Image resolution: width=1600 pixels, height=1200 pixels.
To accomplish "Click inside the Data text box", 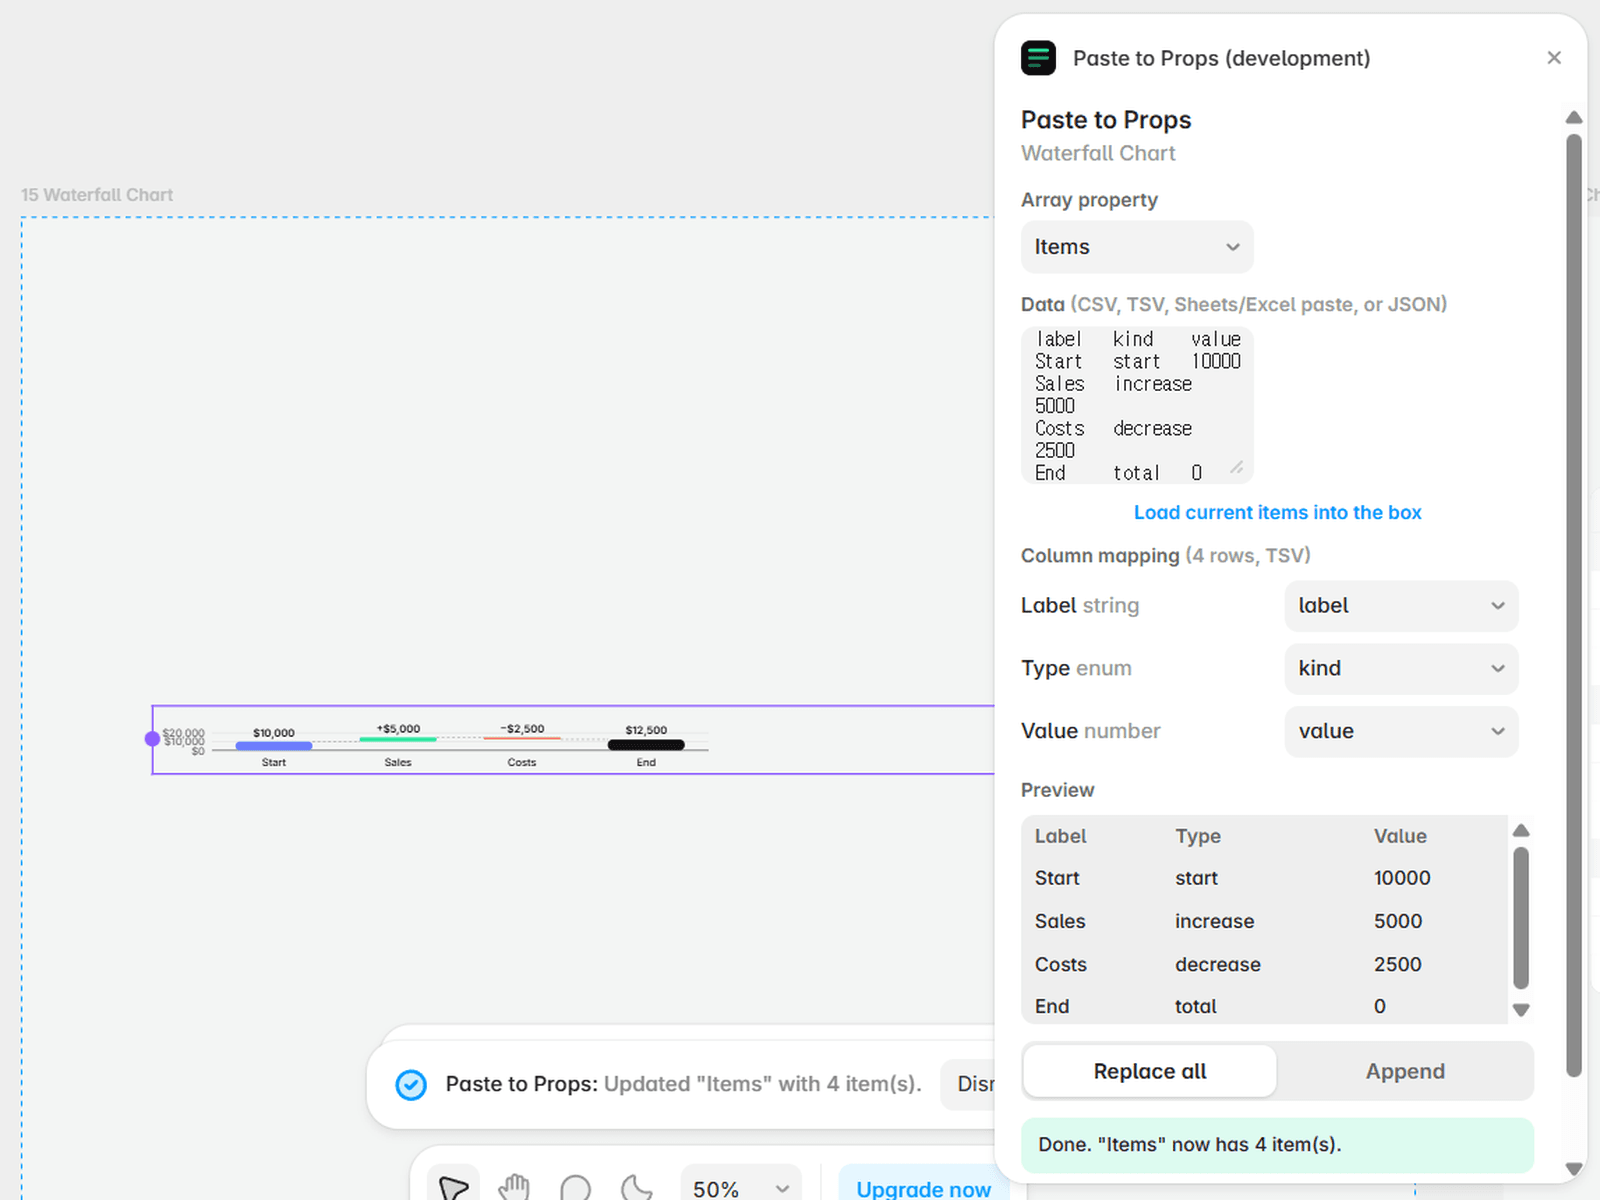I will (1137, 406).
